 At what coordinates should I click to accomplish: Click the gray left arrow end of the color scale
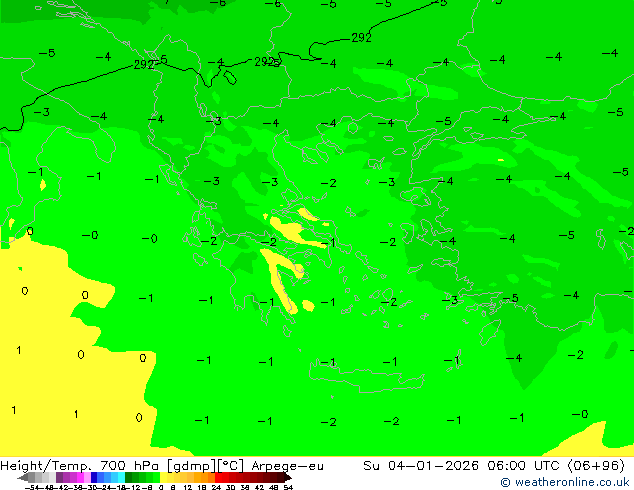point(23,477)
